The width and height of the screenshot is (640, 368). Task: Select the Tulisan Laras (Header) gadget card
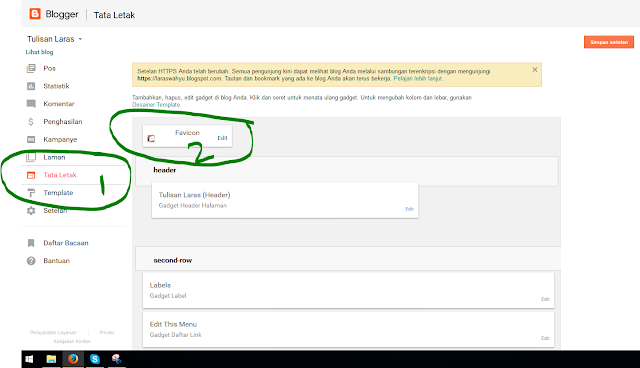[285, 200]
